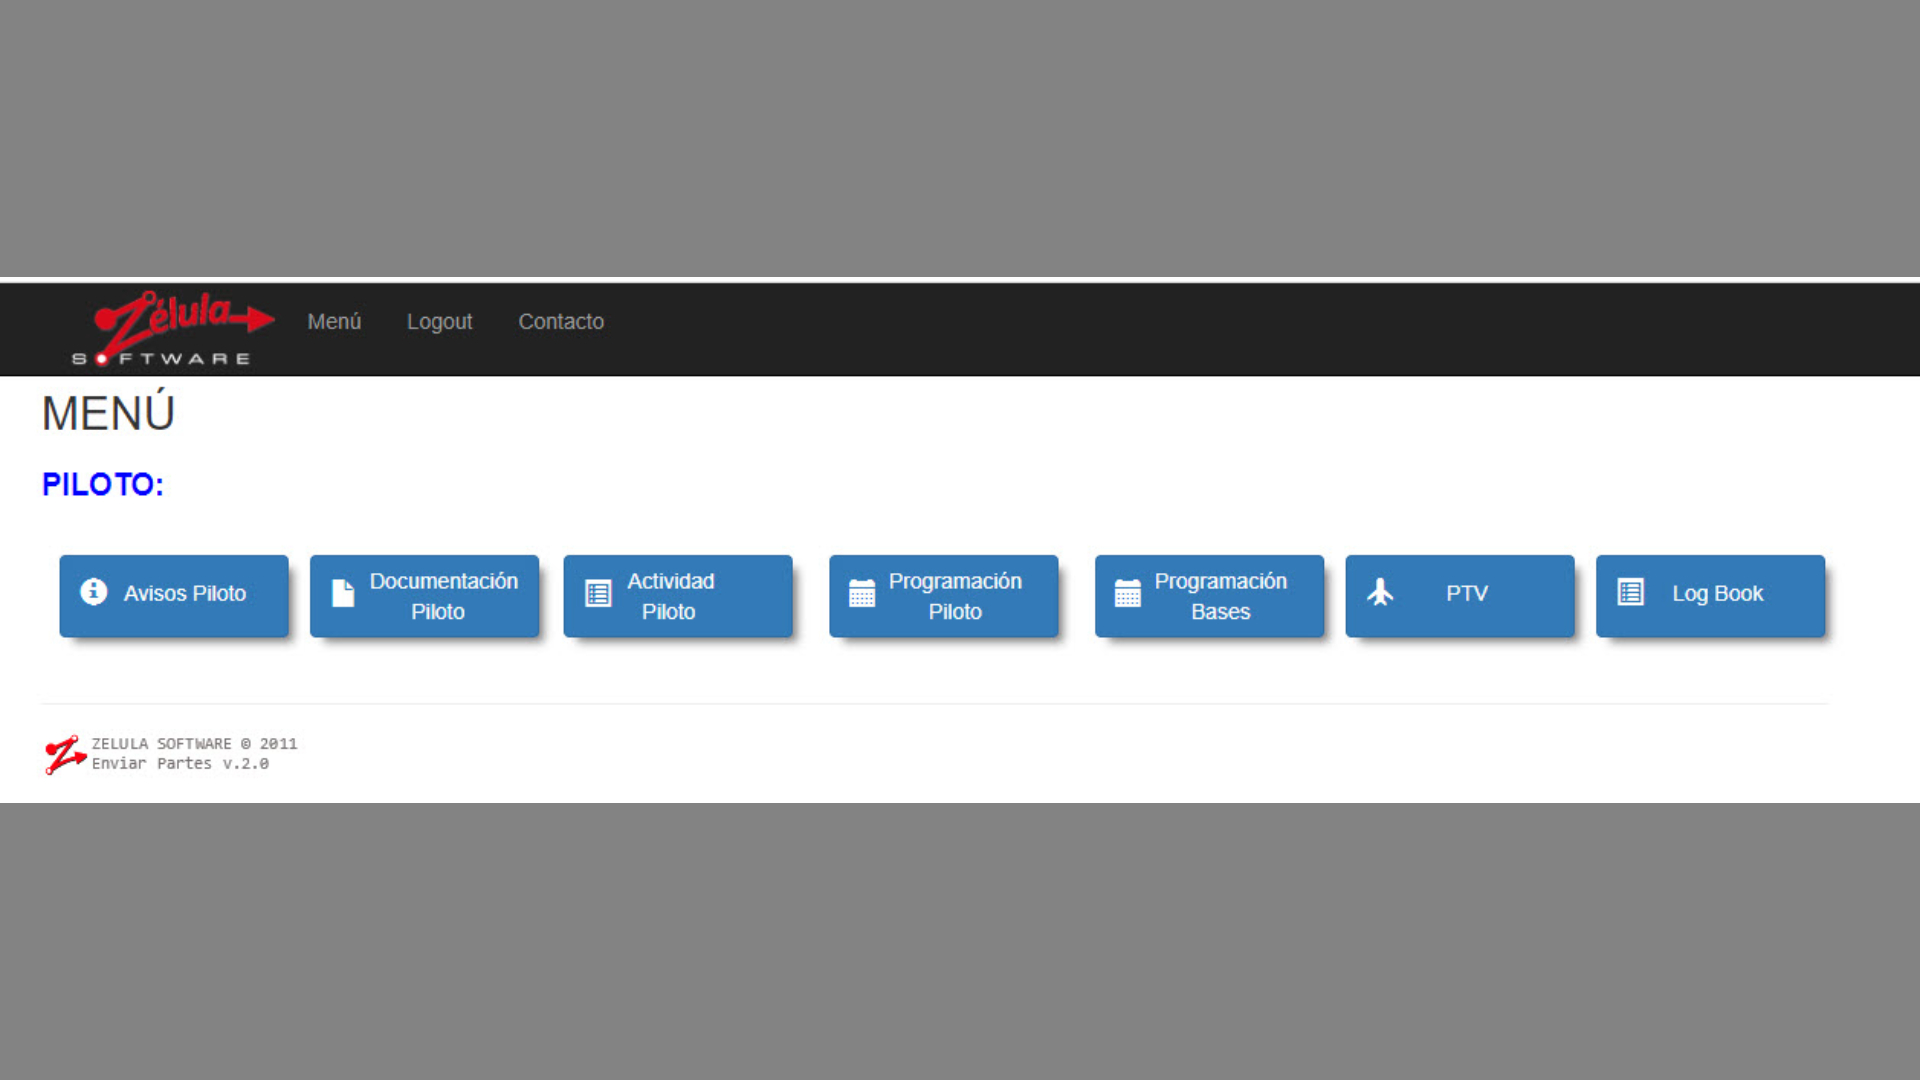Go to Actividad Piloto label
The width and height of the screenshot is (1920, 1080).
coord(670,596)
